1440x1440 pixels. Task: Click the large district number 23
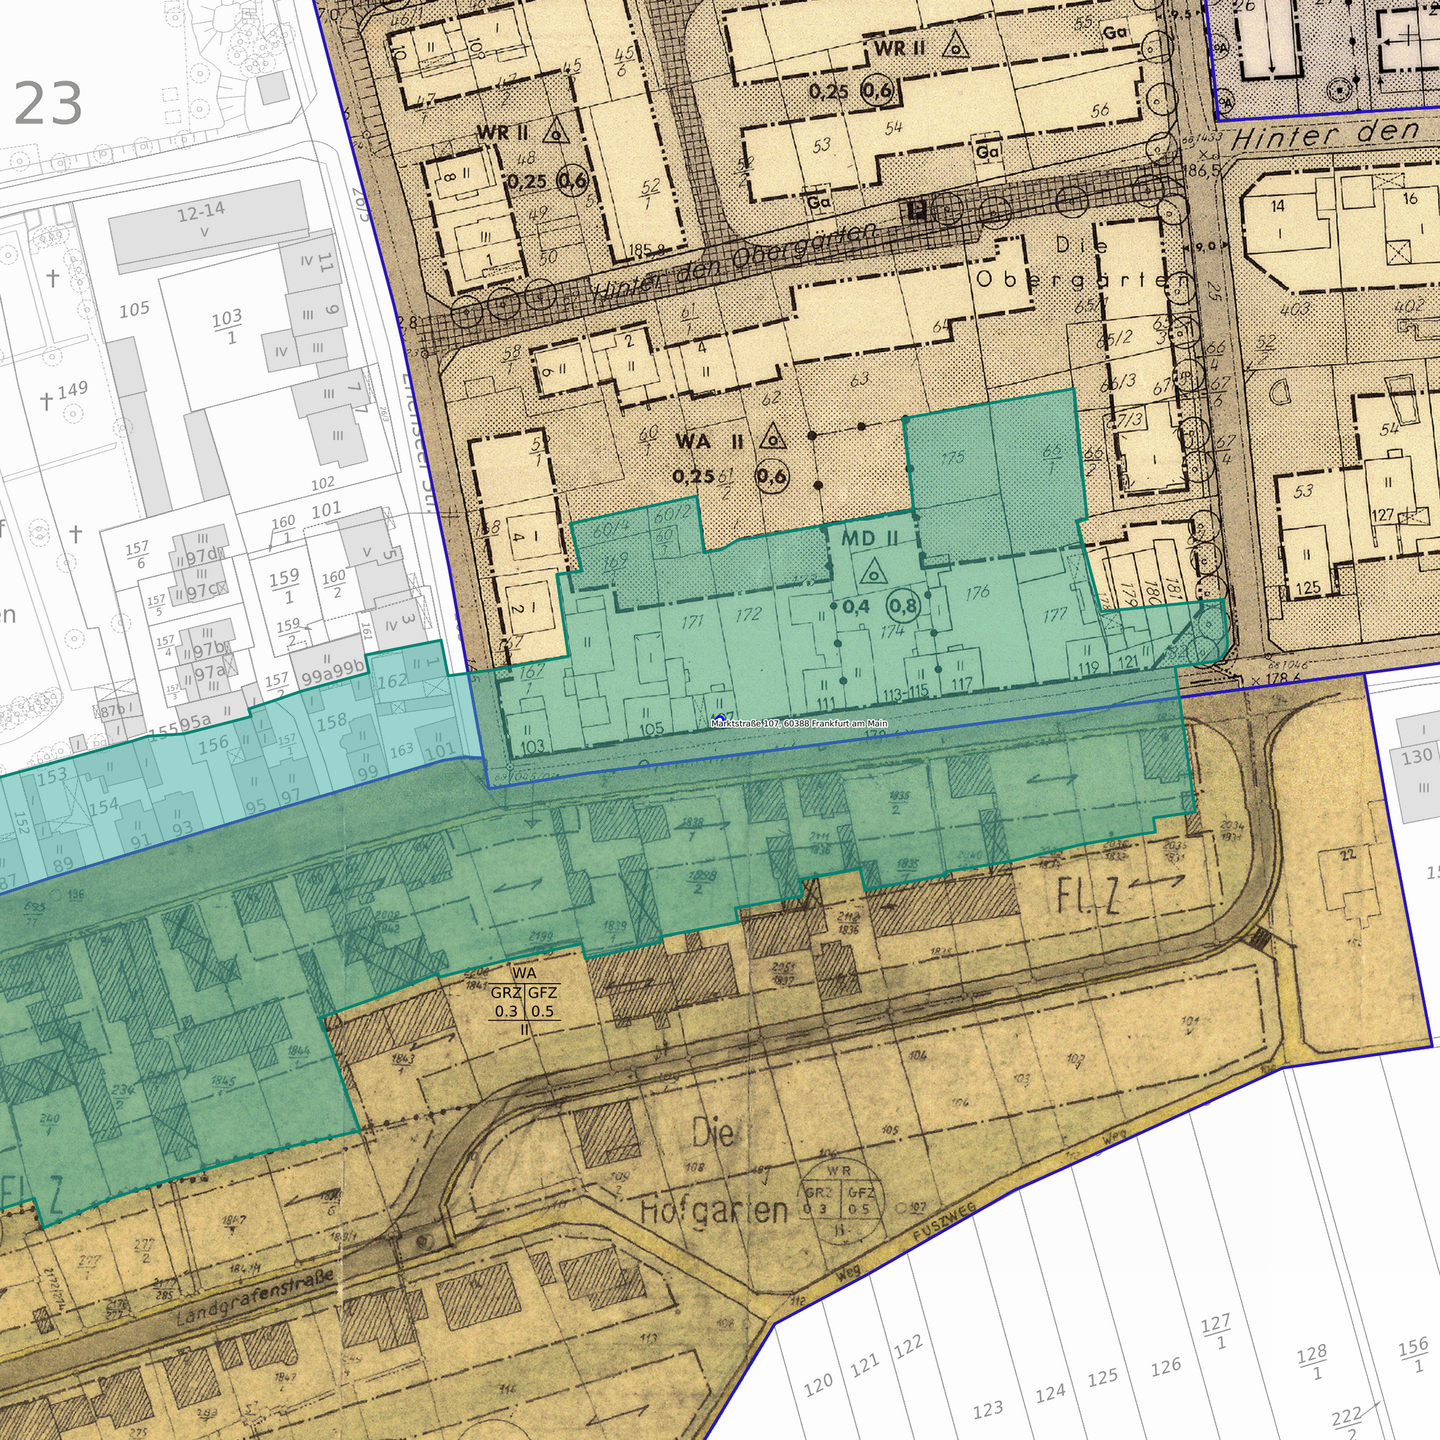point(48,104)
